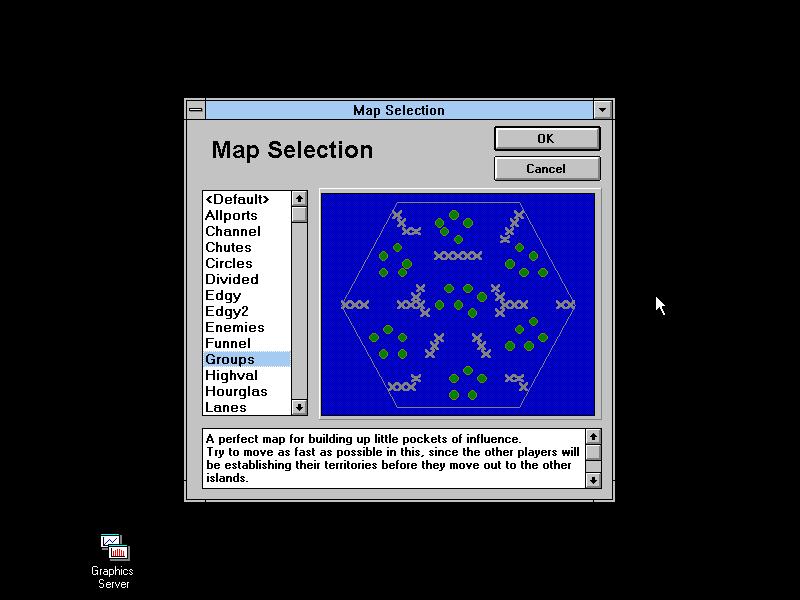The height and width of the screenshot is (600, 800).
Task: Click the map list scrollbar thumb
Action: (299, 214)
